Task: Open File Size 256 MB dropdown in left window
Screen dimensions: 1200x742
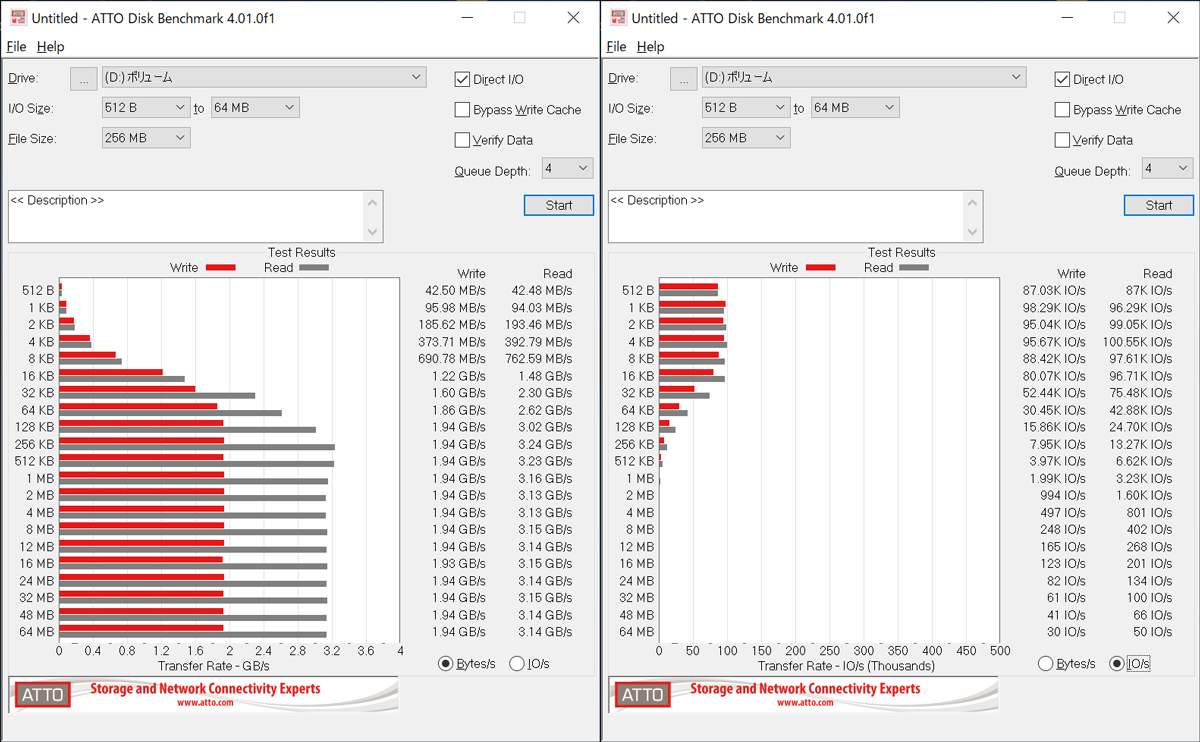Action: pos(146,138)
